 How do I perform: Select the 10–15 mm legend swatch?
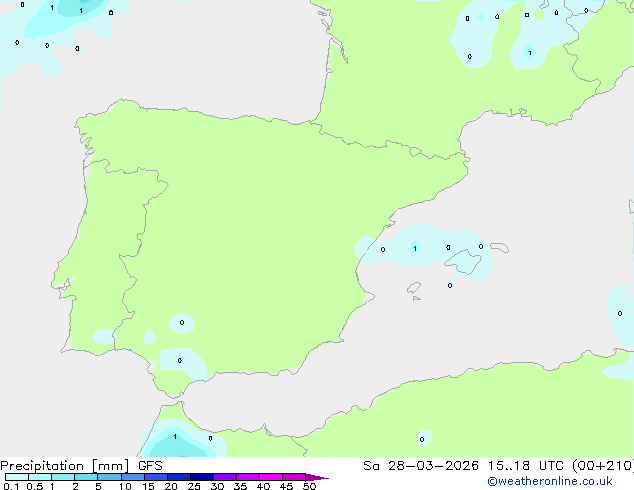[x=133, y=477]
